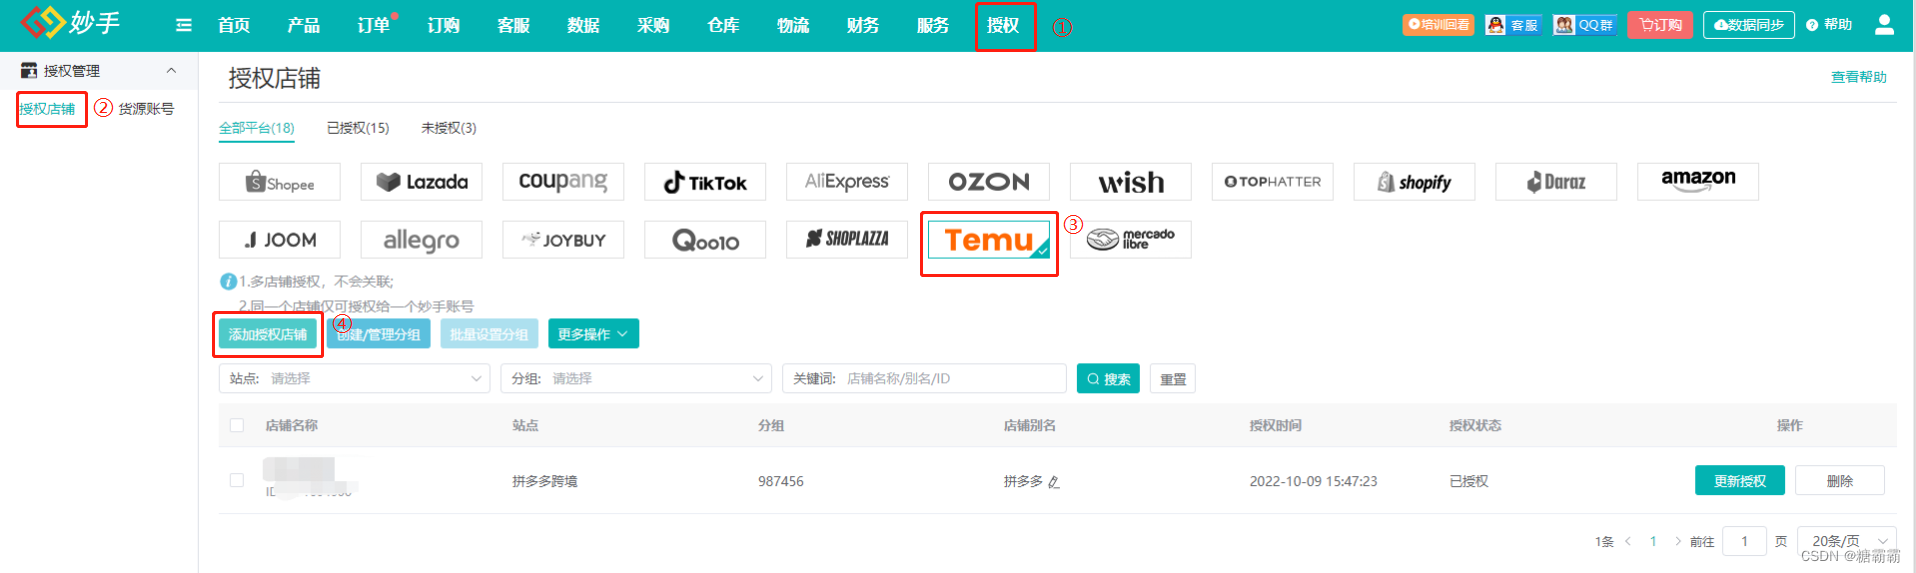Open the 授权 menu
The height and width of the screenshot is (573, 1916).
click(1003, 25)
